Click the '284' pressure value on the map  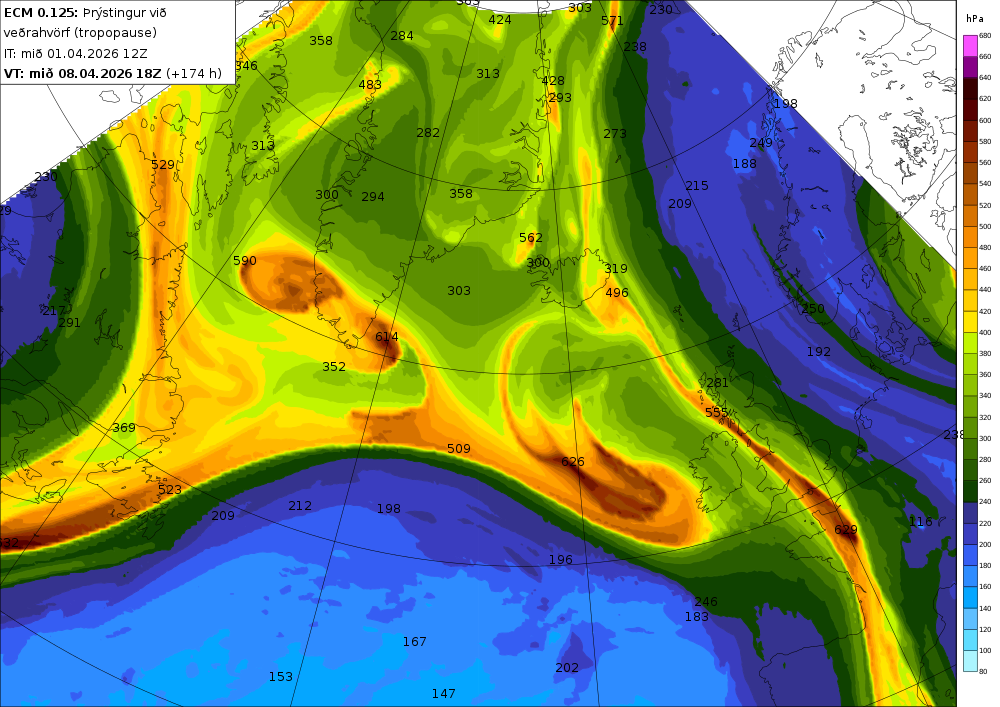tap(402, 36)
